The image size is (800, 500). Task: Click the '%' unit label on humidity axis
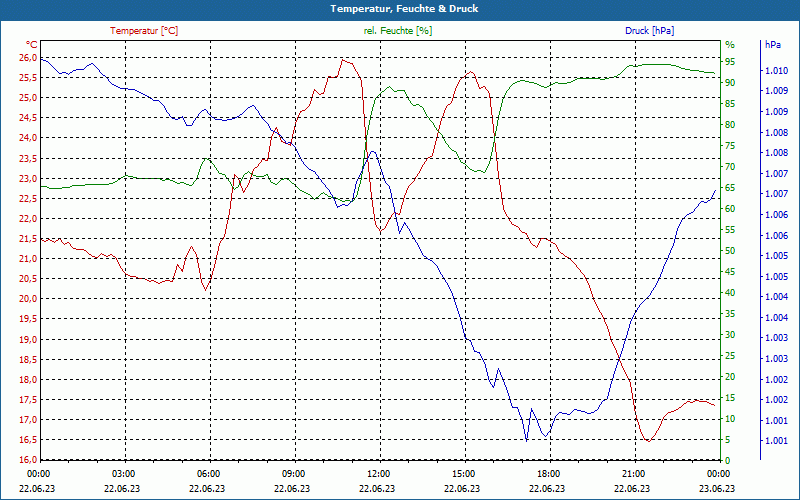coord(730,45)
